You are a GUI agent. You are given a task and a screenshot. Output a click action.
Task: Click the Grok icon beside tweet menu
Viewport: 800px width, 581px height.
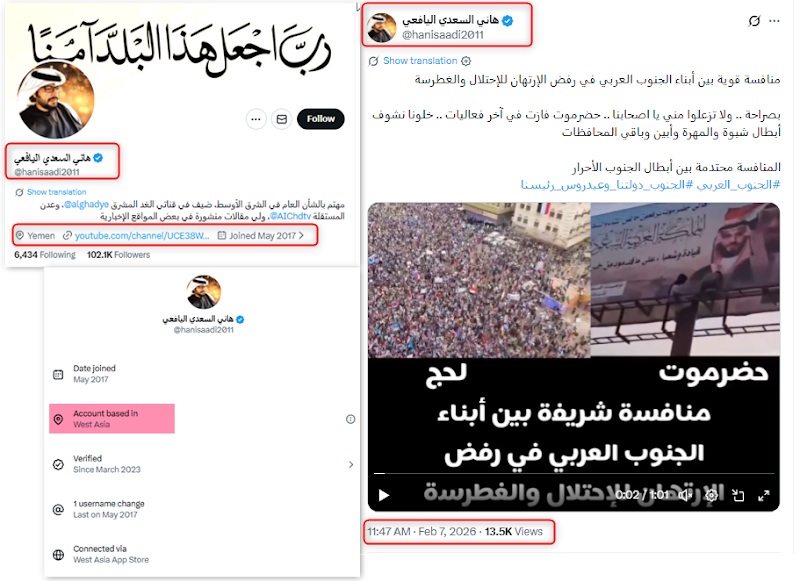point(754,21)
